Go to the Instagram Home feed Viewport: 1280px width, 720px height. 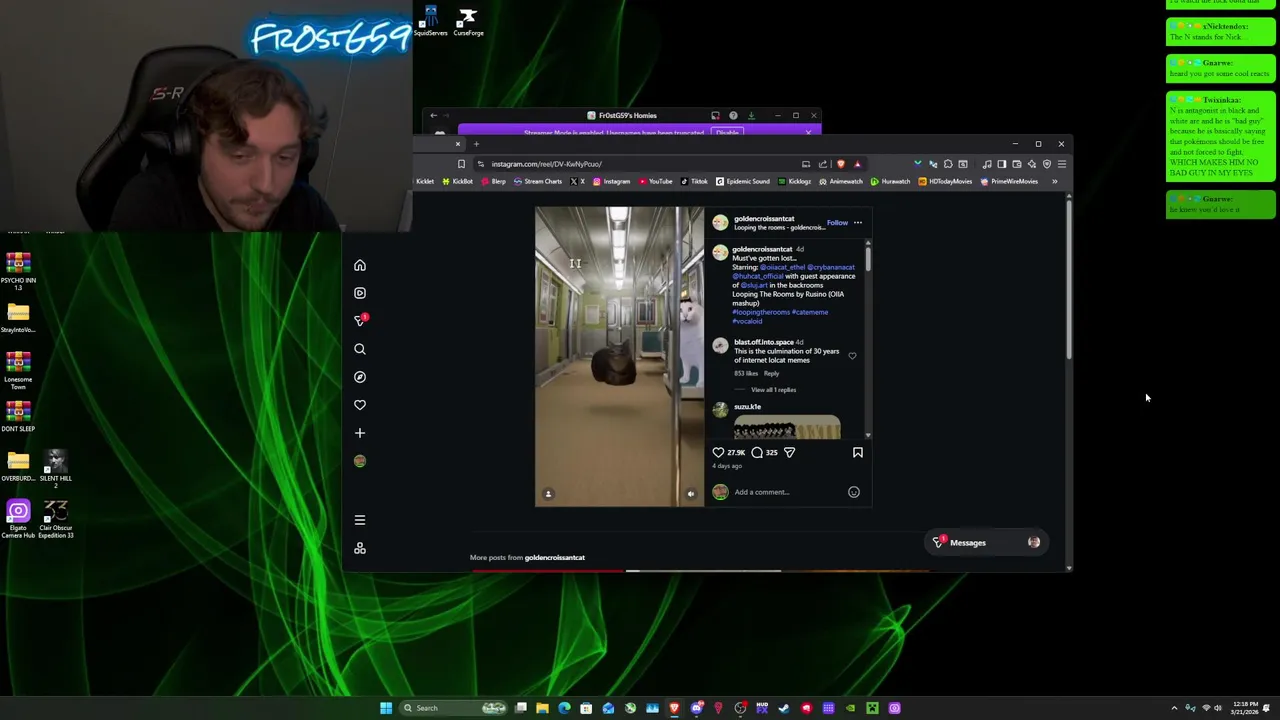point(360,265)
